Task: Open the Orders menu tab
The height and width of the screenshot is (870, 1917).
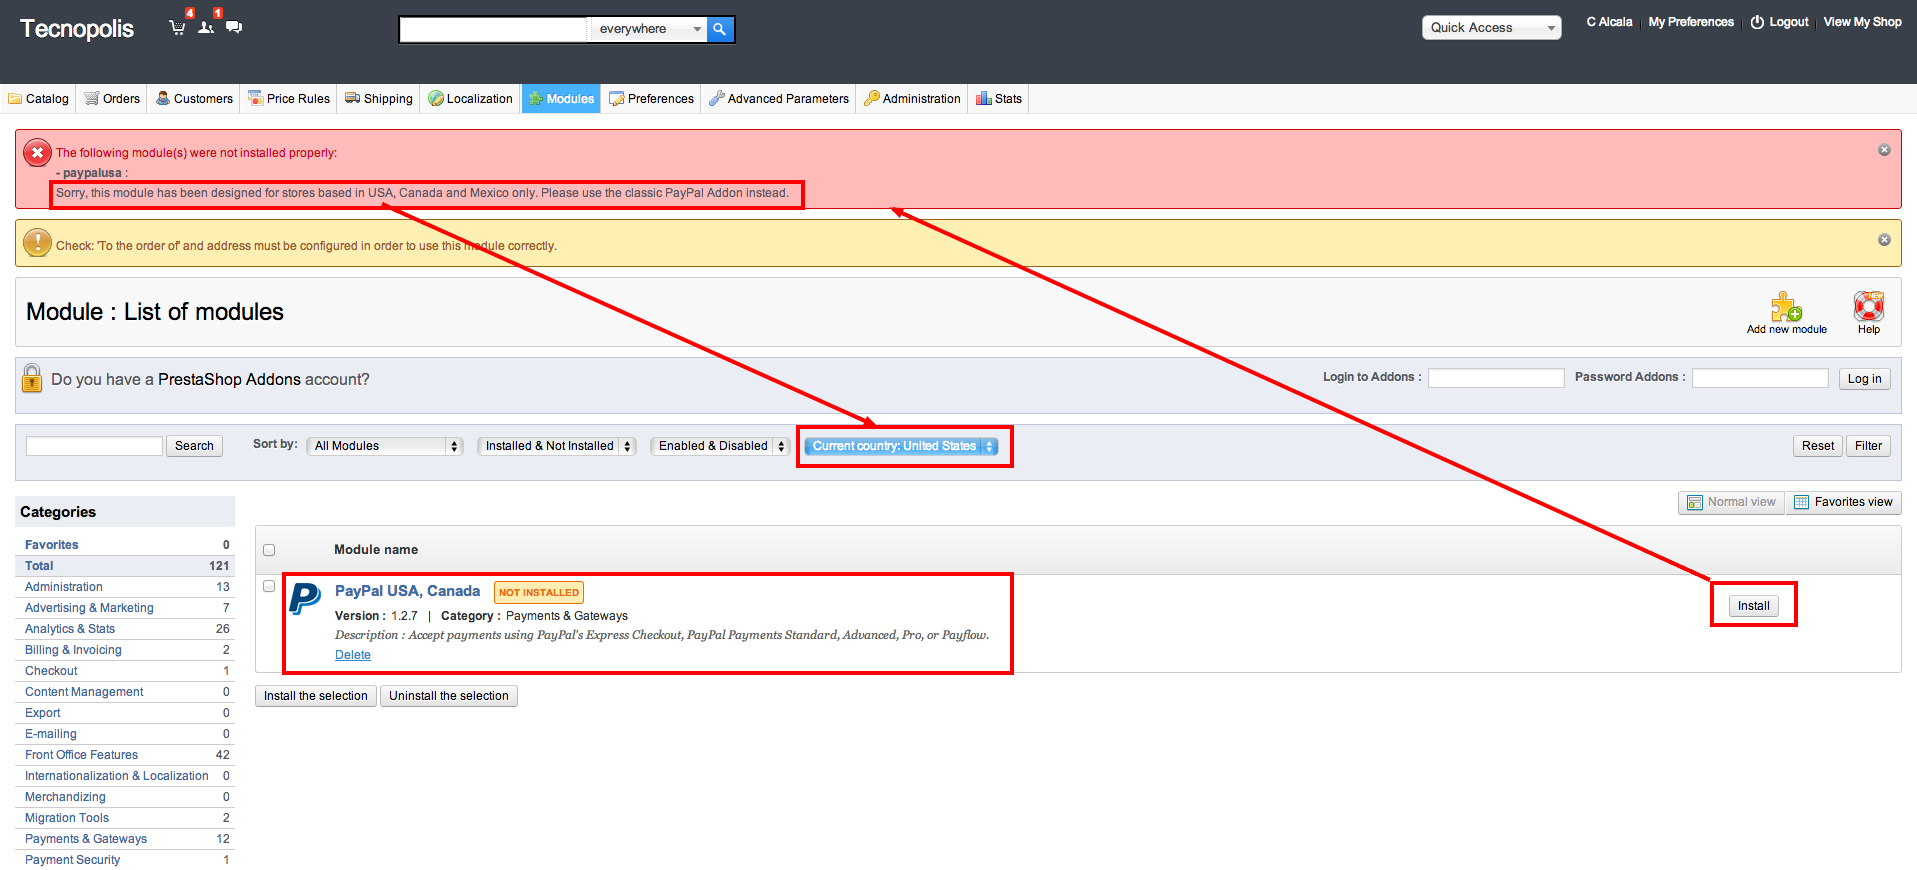Action: click(x=112, y=99)
